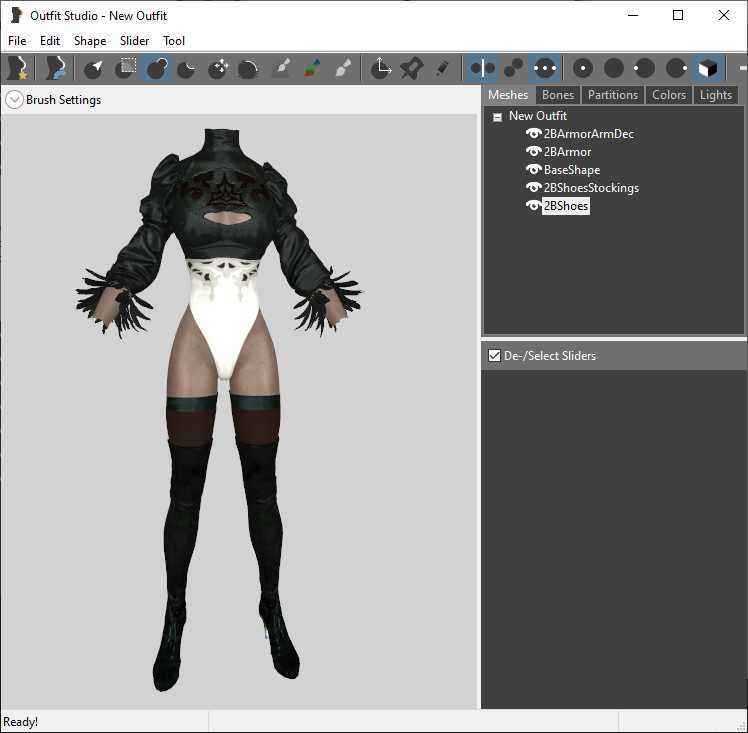Click the Pivot pushpin tool icon
Image resolution: width=748 pixels, height=733 pixels.
click(412, 68)
